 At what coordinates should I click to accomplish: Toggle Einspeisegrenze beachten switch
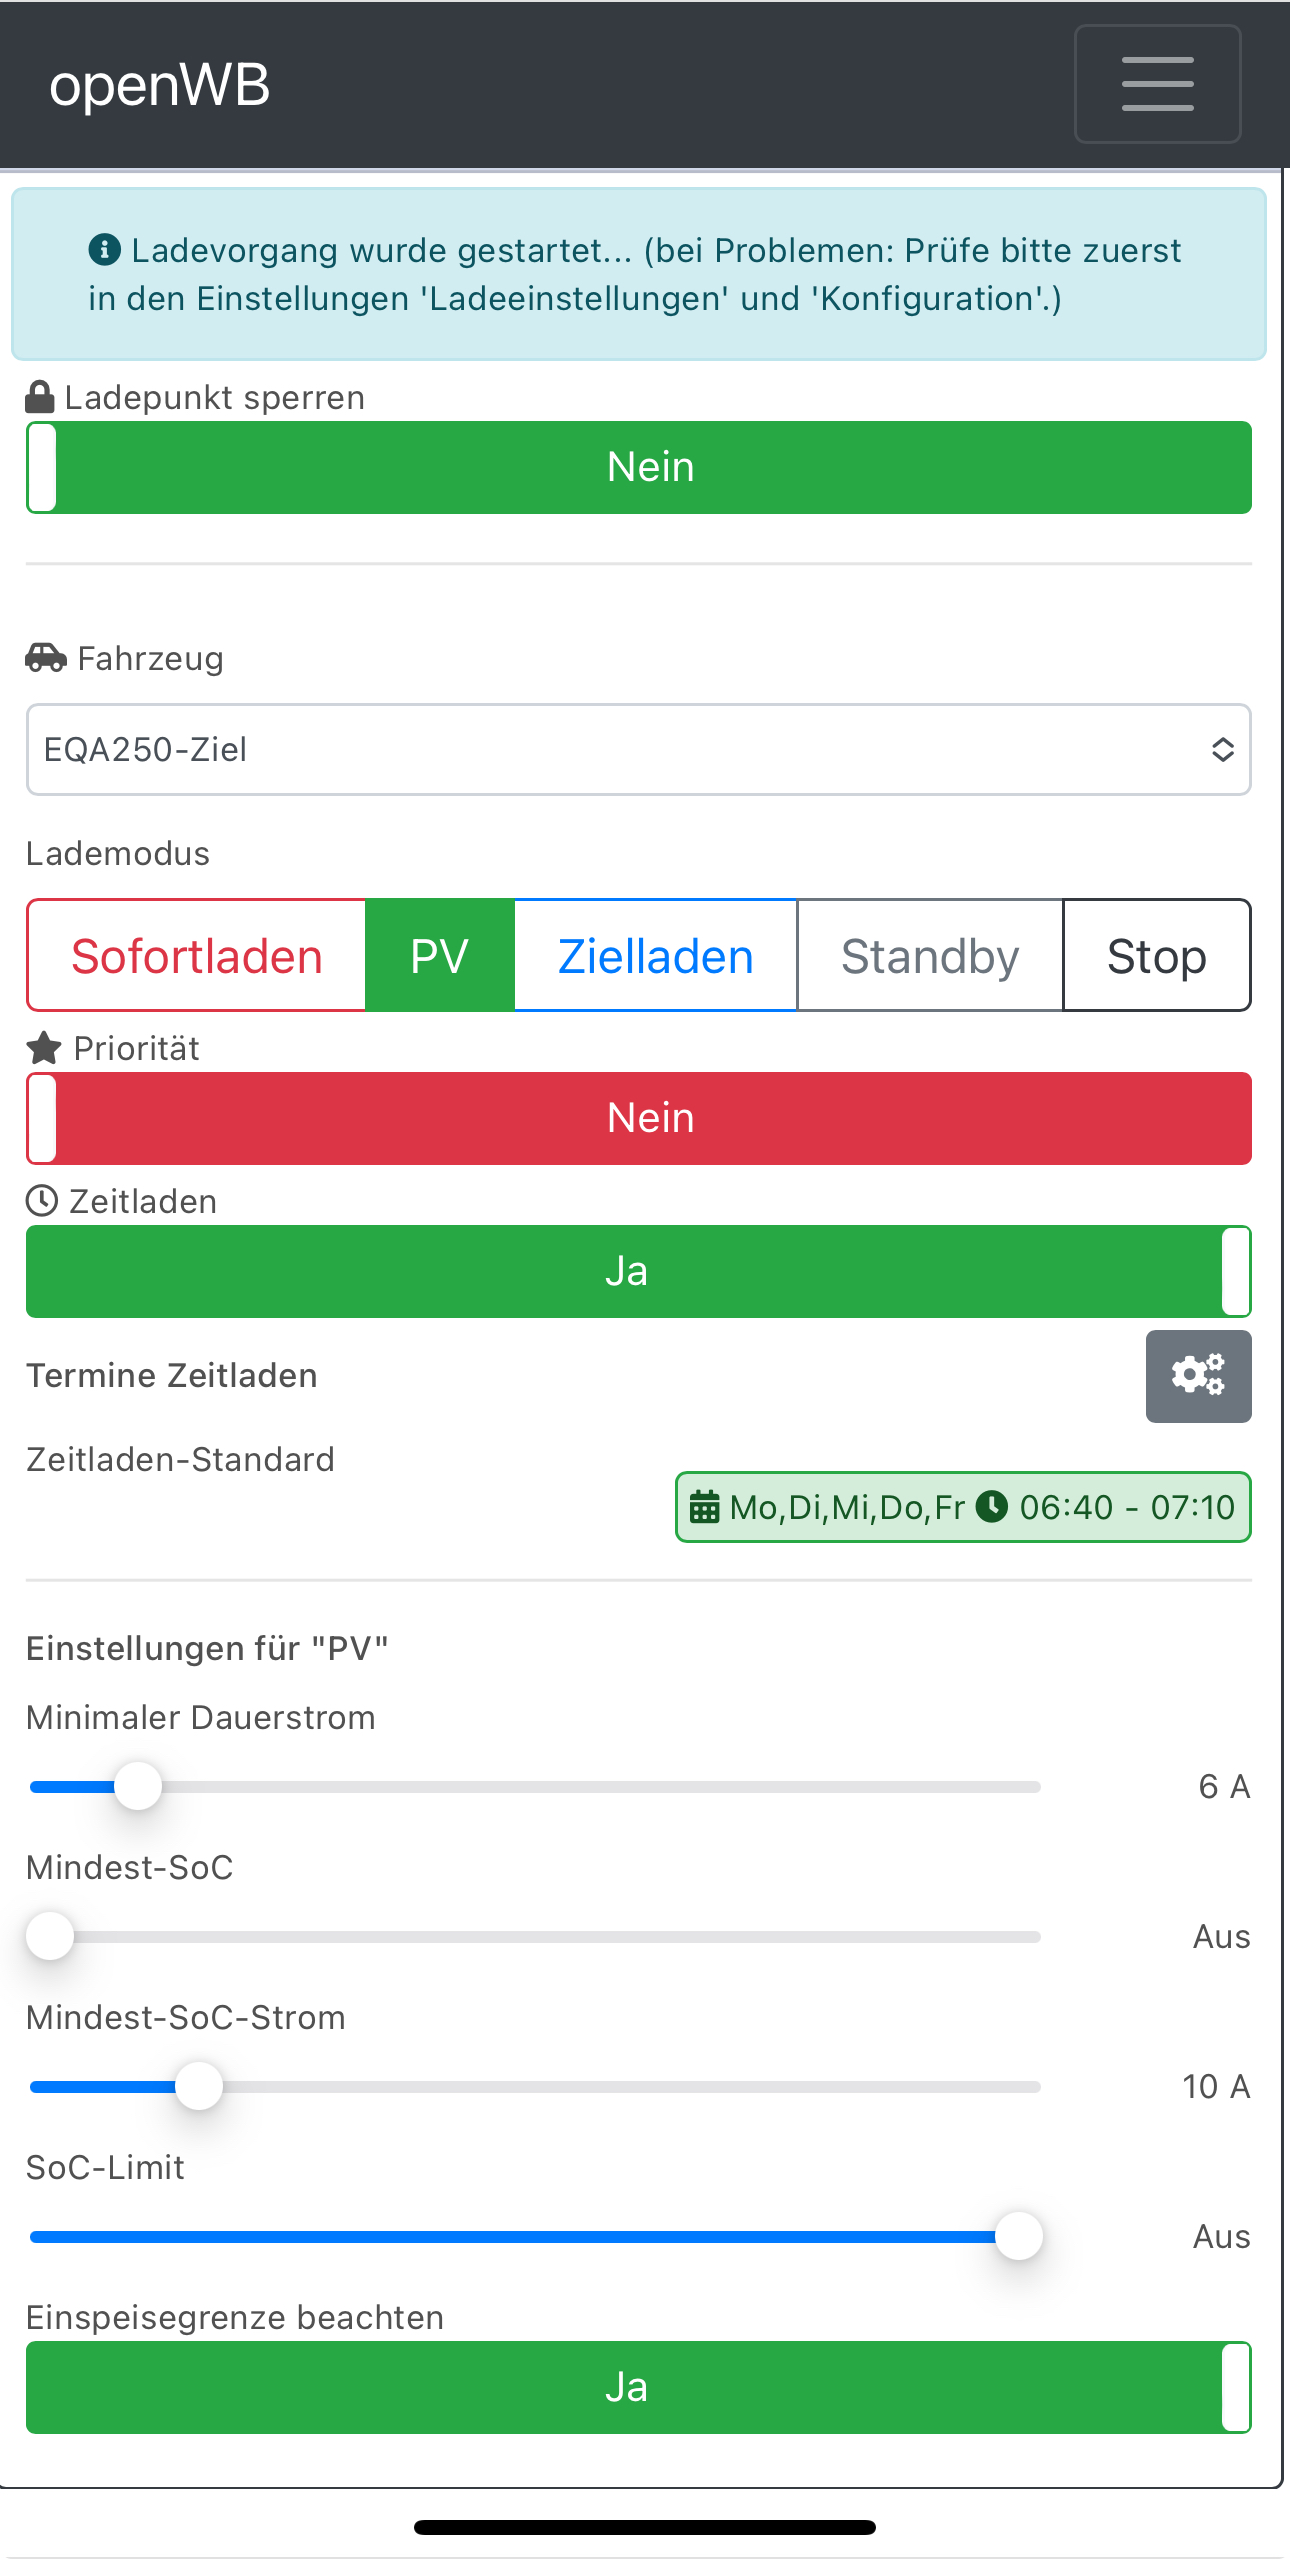[x=639, y=2387]
